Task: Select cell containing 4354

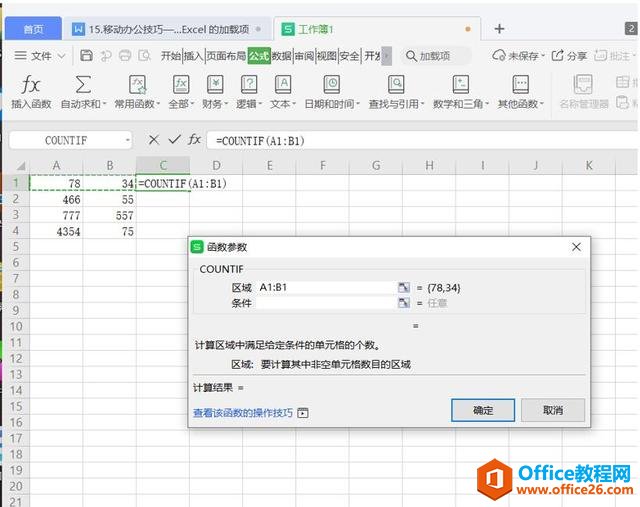Action: point(56,231)
